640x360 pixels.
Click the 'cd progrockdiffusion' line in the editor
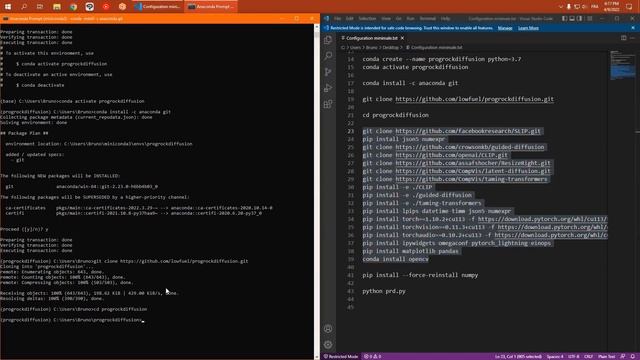coord(395,115)
